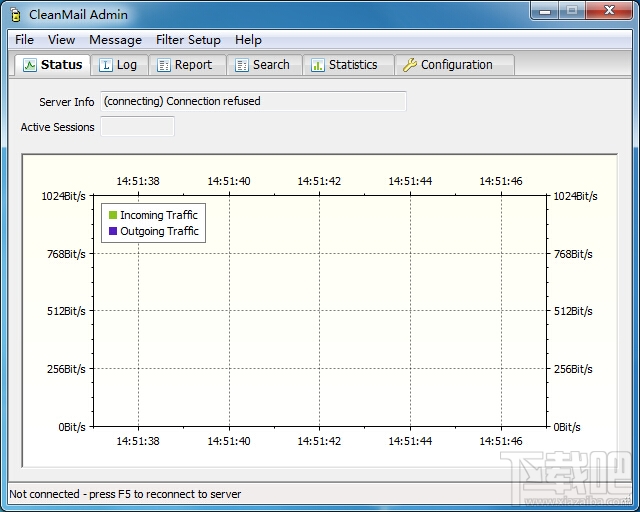Open the Help menu

pyautogui.click(x=248, y=40)
